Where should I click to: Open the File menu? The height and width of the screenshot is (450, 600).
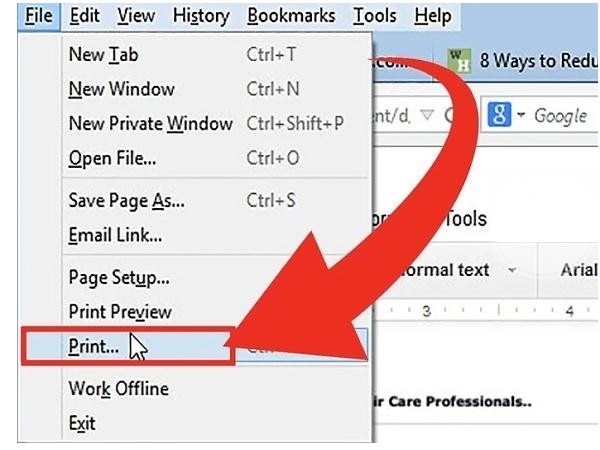[39, 16]
